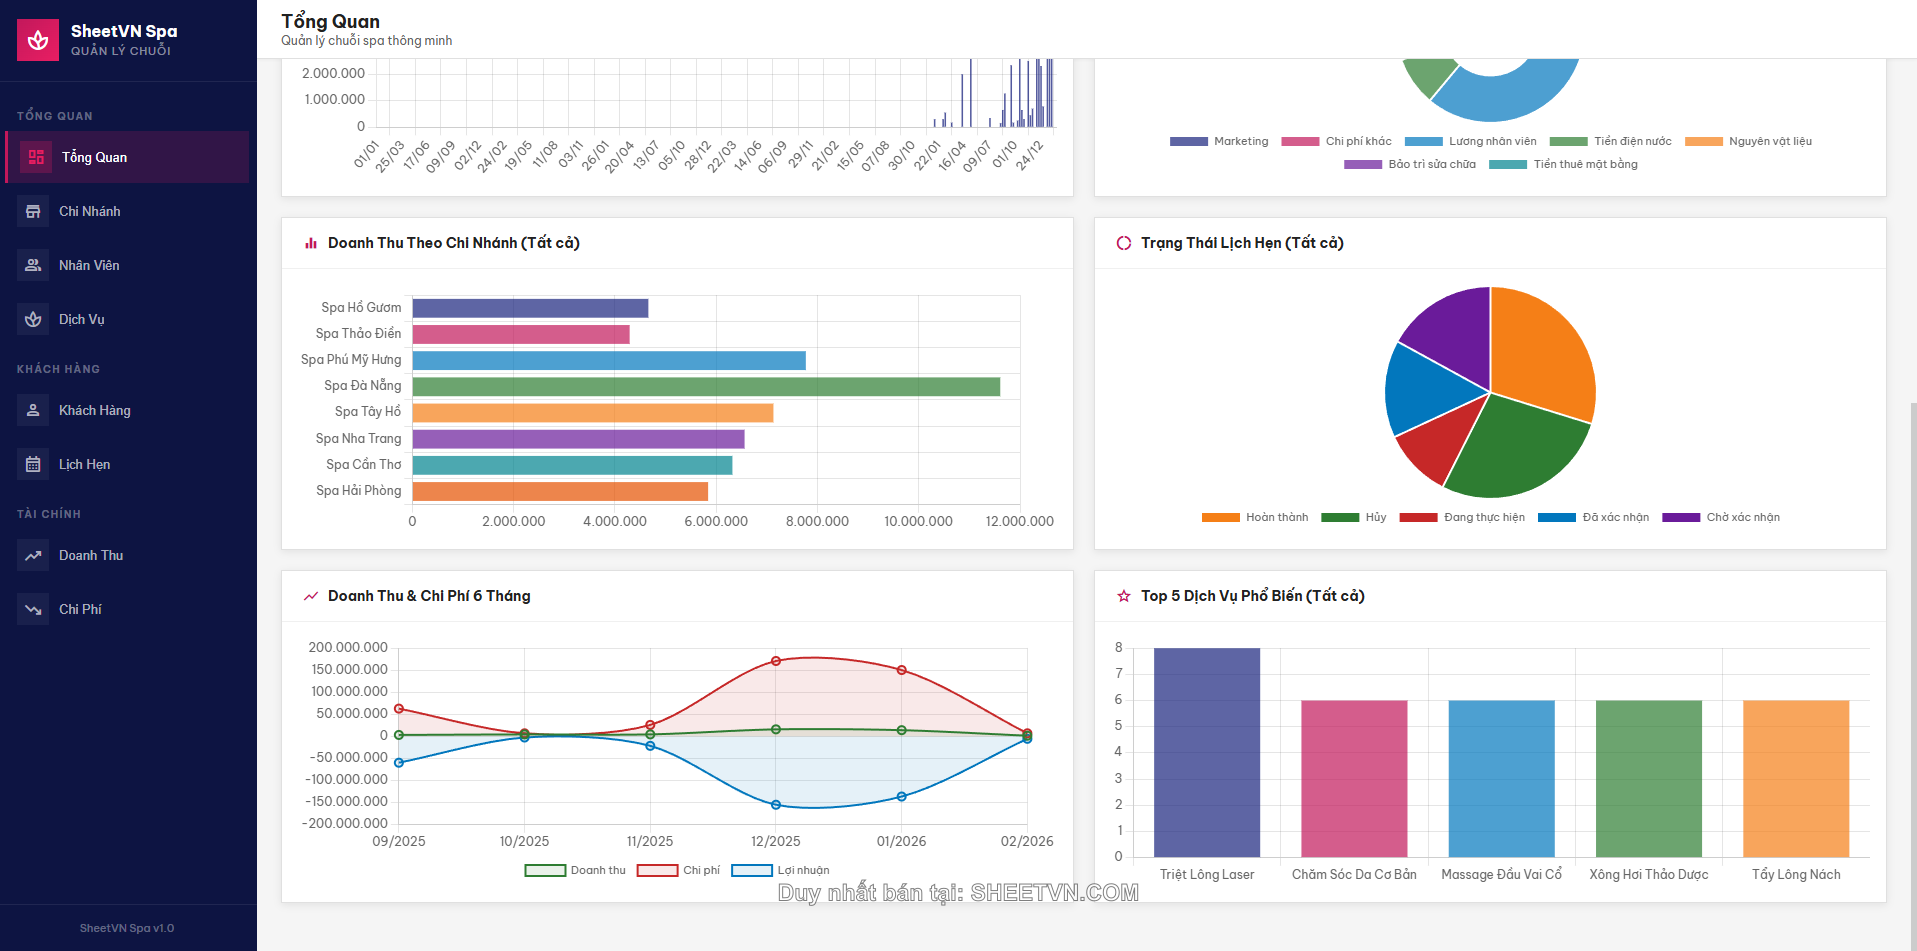Screen dimensions: 1917x951
Task: Go to Chi Nhánh menu item
Action: tap(89, 211)
